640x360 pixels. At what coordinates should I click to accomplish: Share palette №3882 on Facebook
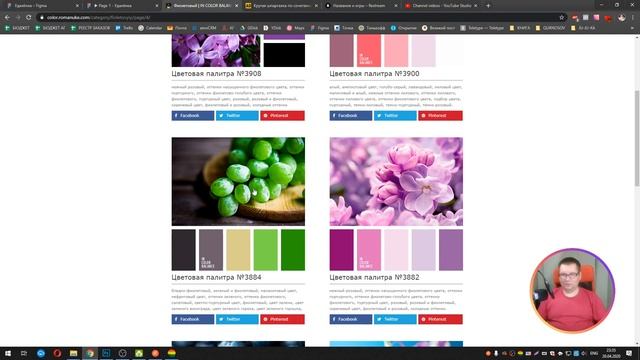coord(351,319)
